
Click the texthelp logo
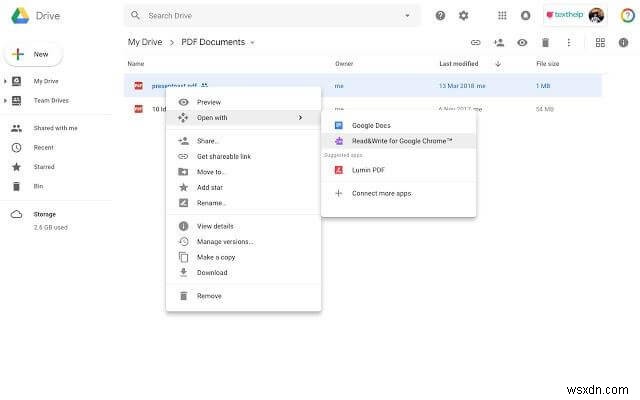tap(564, 15)
